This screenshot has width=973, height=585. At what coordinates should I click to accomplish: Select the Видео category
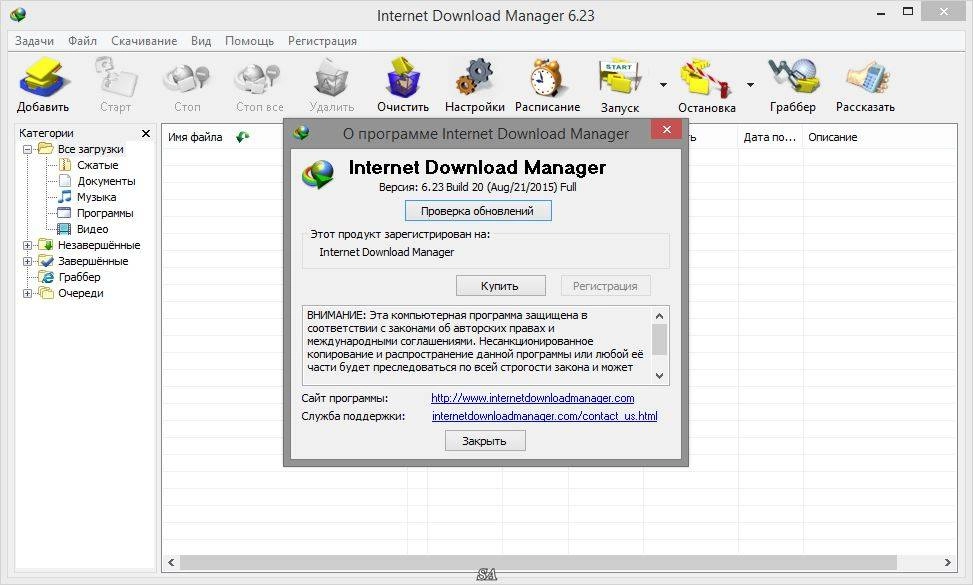pyautogui.click(x=92, y=230)
